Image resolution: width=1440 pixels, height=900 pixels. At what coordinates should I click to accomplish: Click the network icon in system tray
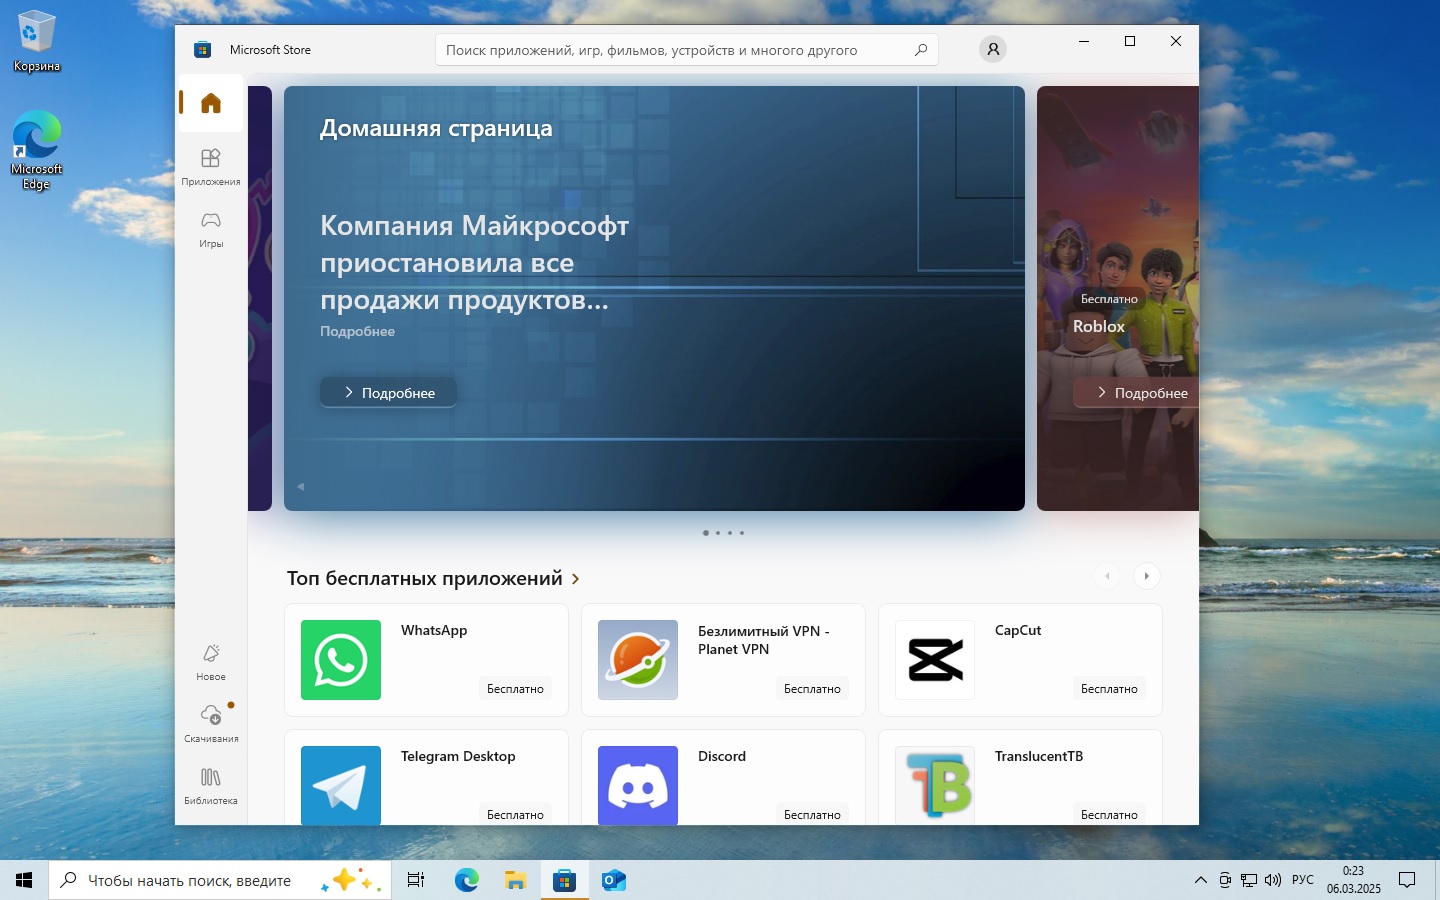(1249, 880)
